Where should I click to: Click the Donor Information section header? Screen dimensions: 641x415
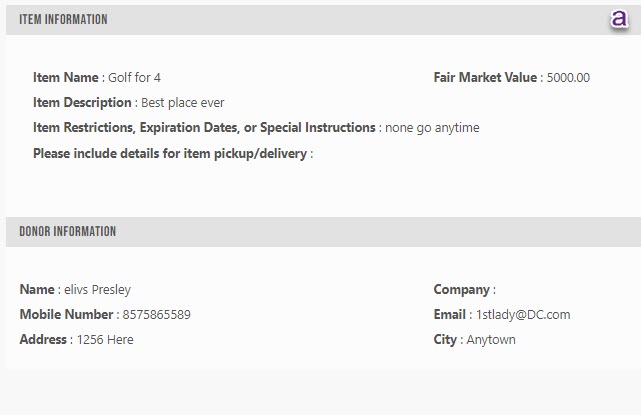point(68,231)
